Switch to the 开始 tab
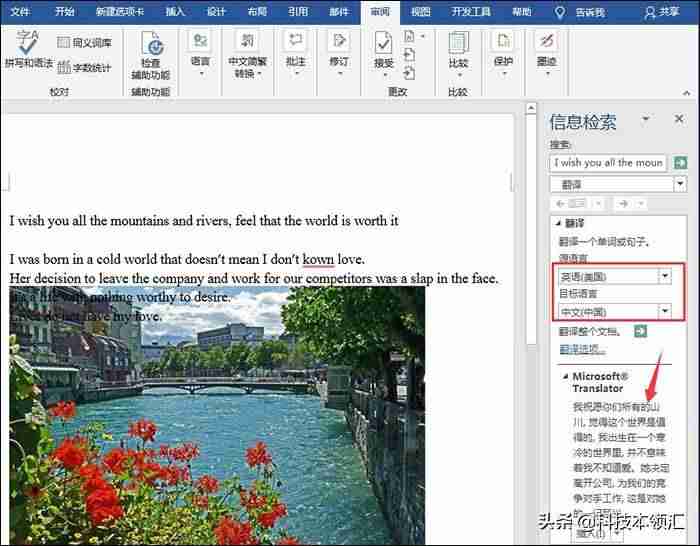 tap(65, 12)
